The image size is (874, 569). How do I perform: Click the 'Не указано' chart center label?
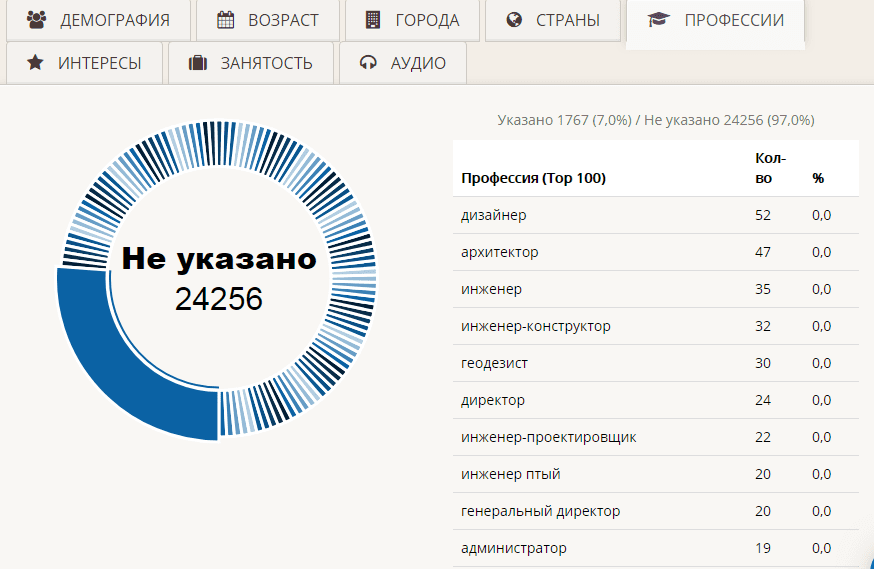click(219, 259)
